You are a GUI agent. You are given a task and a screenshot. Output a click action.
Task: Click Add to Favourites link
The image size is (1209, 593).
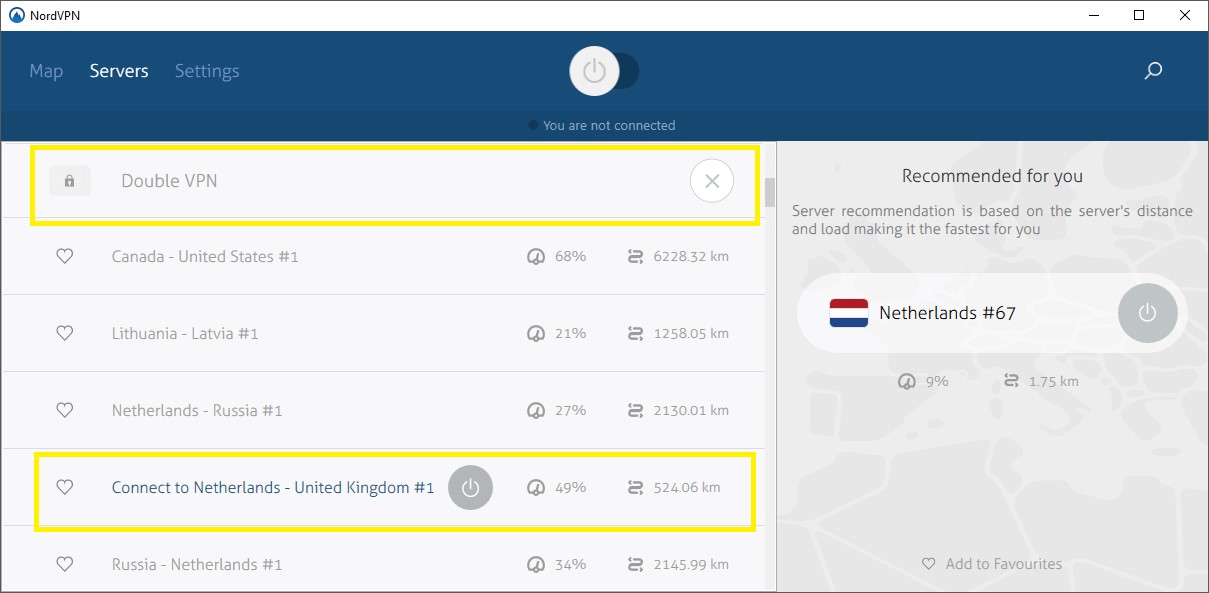click(1004, 564)
